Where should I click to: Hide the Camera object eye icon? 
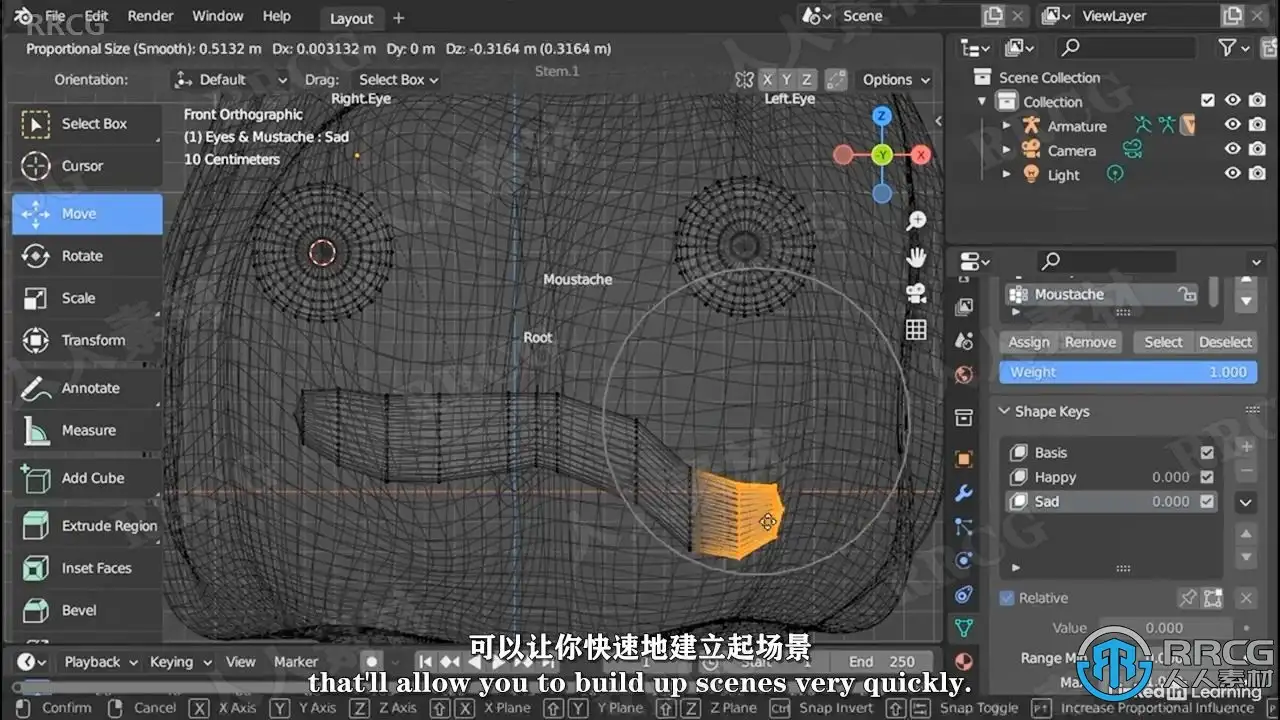point(1233,150)
